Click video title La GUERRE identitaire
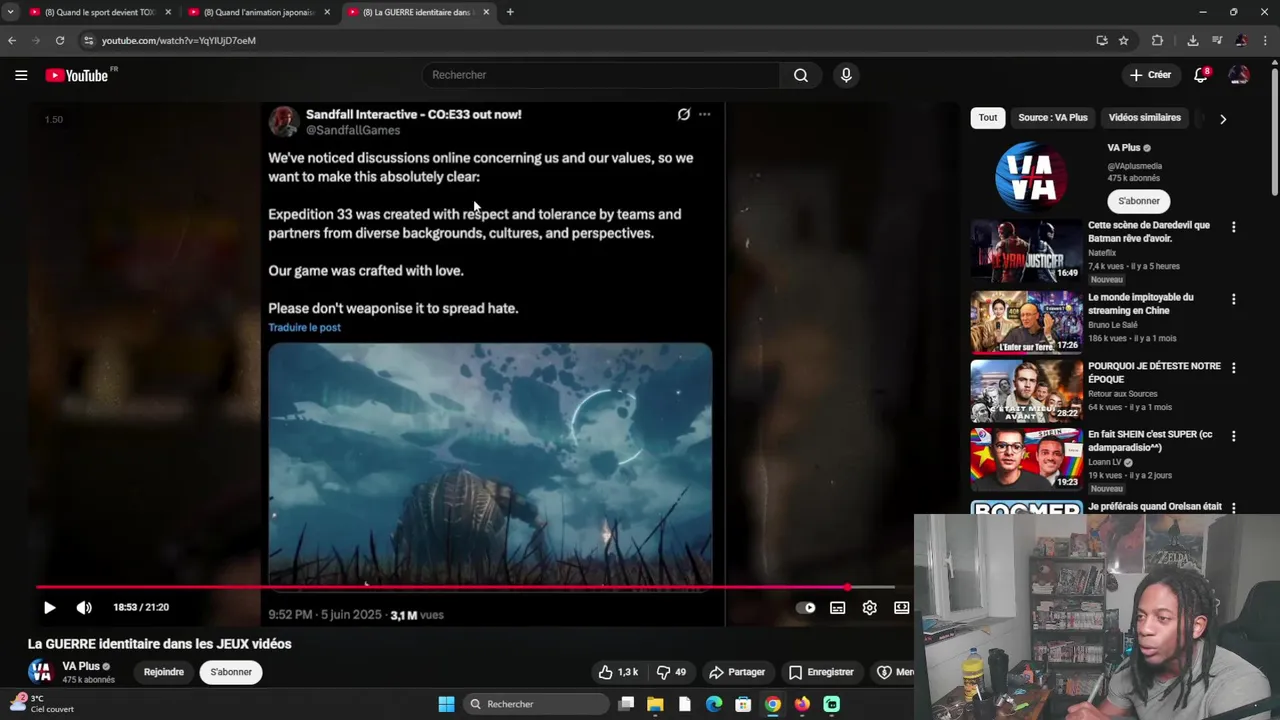Viewport: 1280px width, 720px height. click(160, 644)
